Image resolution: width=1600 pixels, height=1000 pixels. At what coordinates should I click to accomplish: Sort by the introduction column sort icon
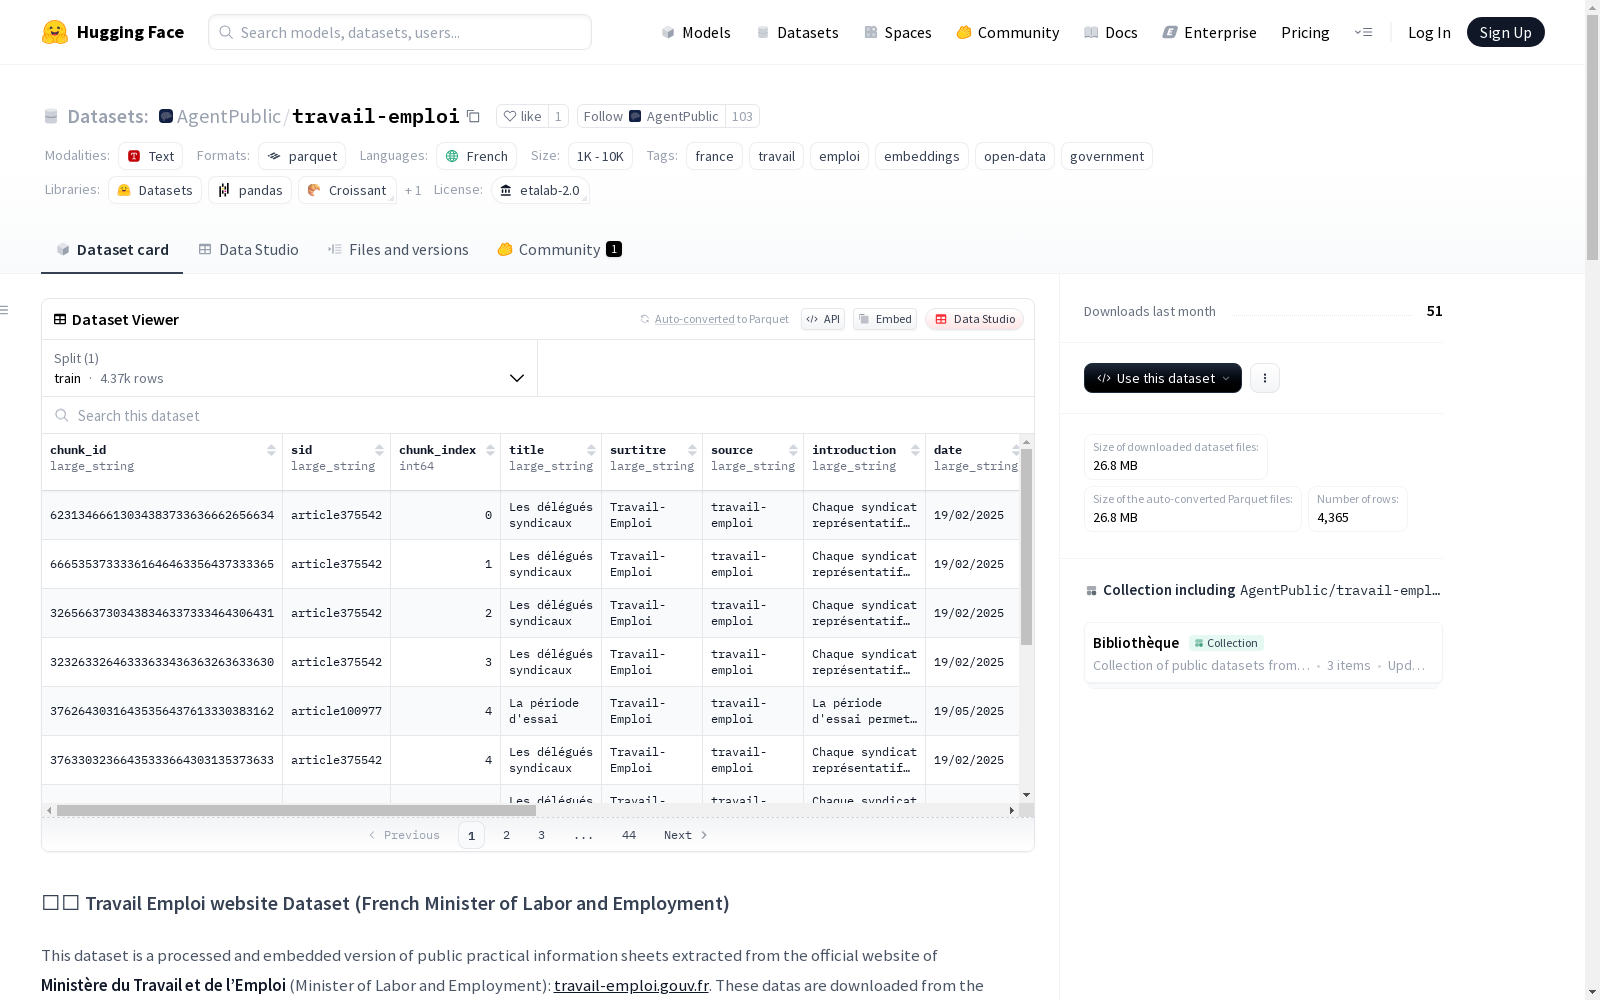(x=915, y=450)
